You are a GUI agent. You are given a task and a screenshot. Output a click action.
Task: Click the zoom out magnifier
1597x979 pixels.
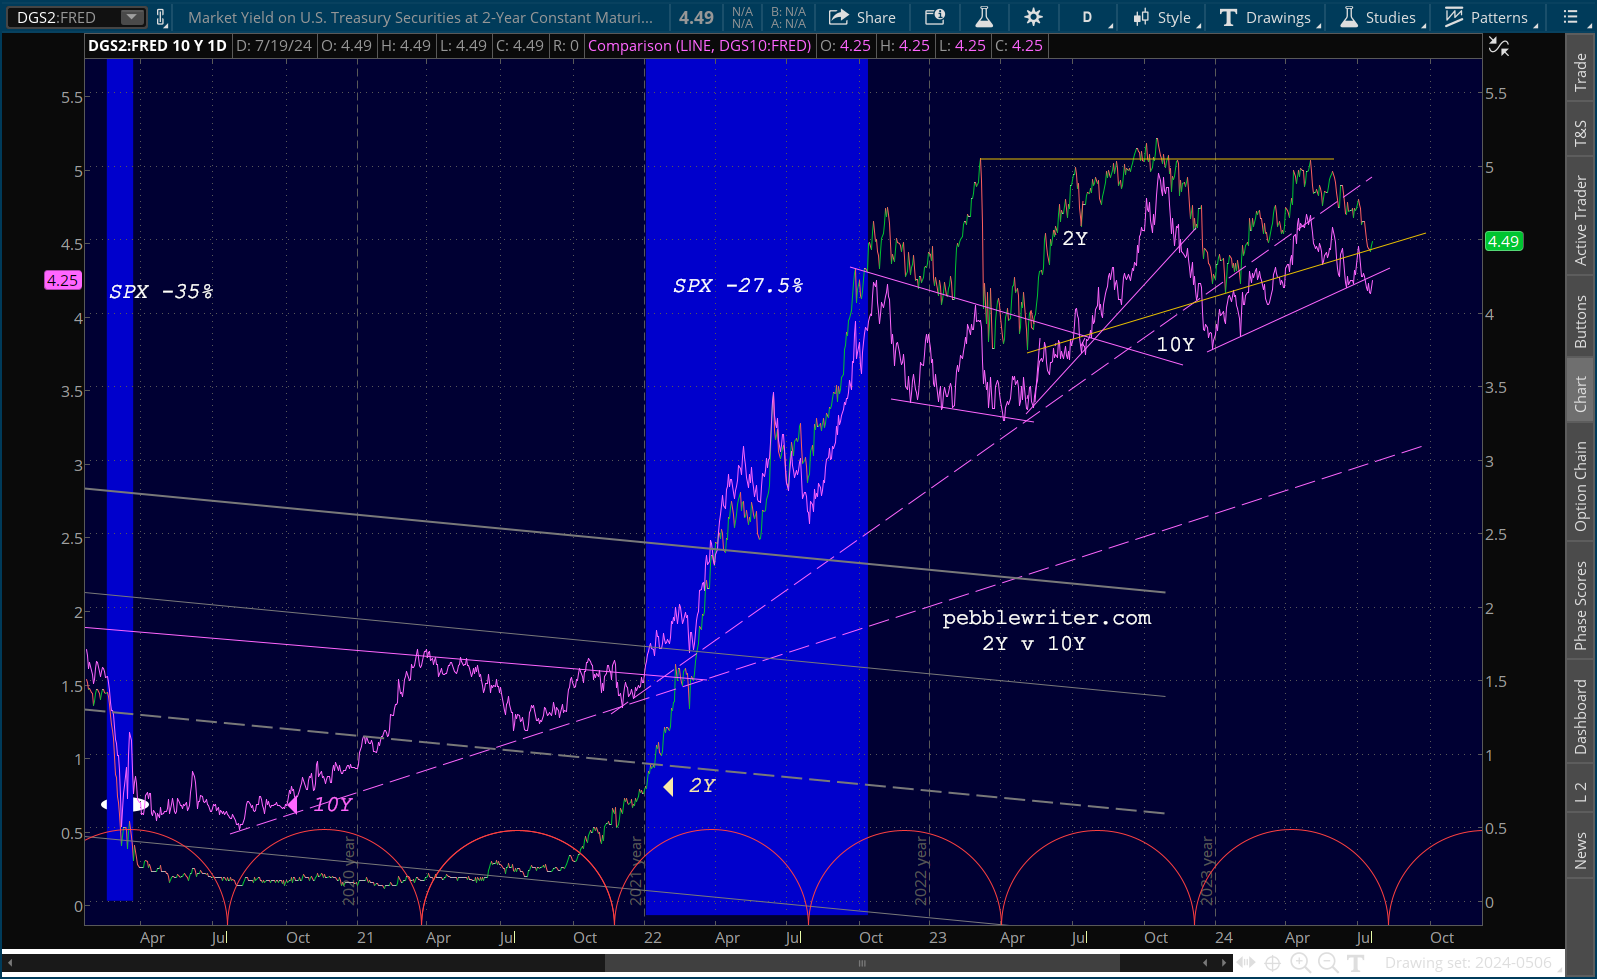point(1328,963)
